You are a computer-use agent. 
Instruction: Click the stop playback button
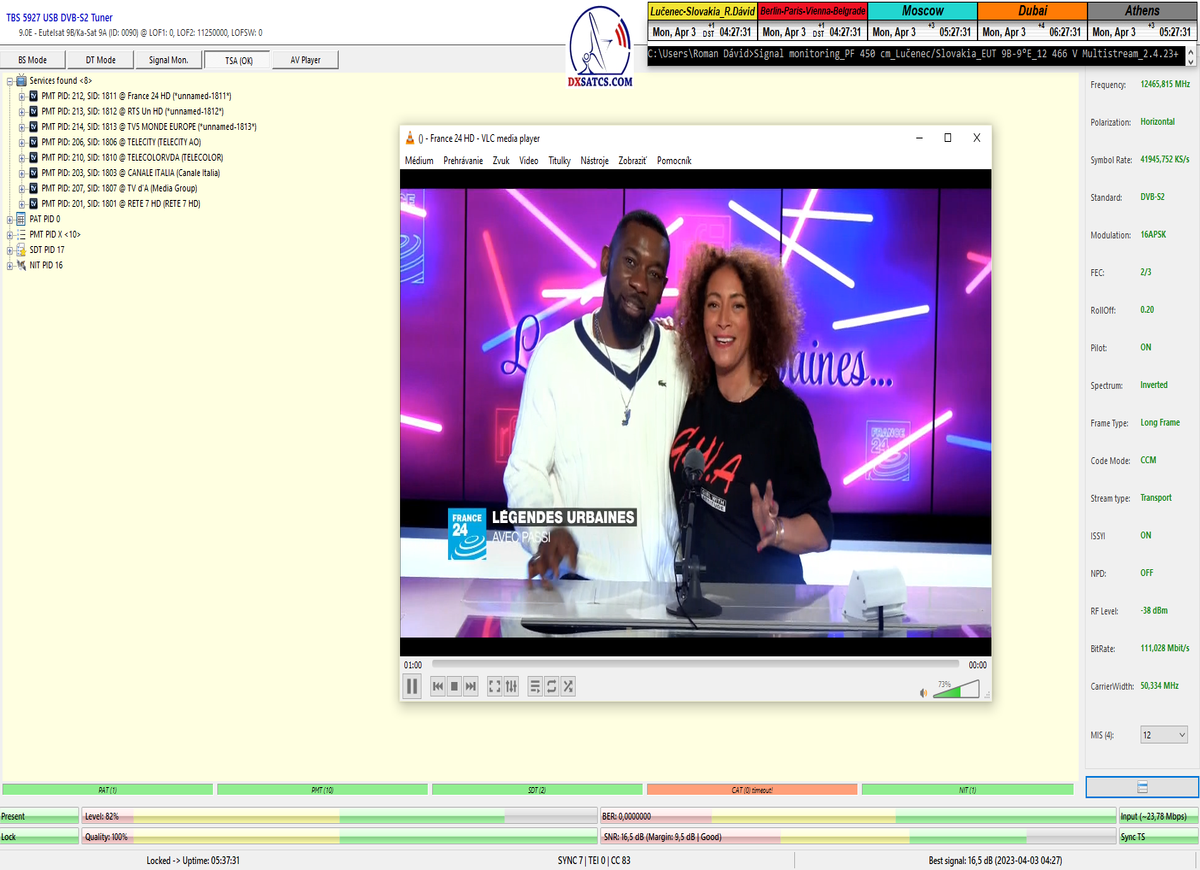coord(453,686)
